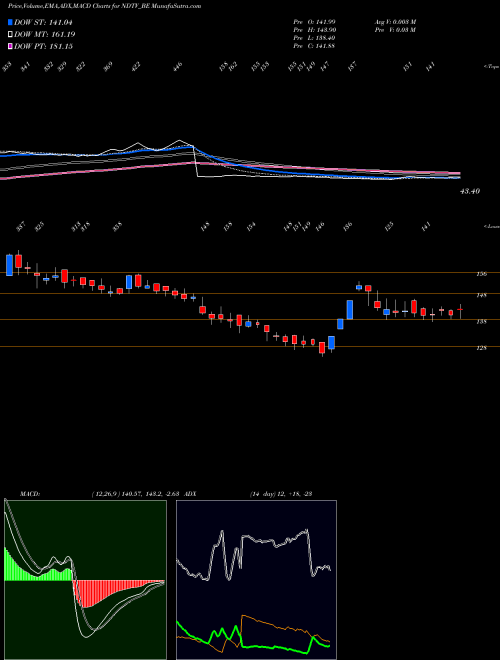500x660 pixels.
Task: Click the lowest red candlestick below the 128 line
Action: pyautogui.click(x=322, y=348)
